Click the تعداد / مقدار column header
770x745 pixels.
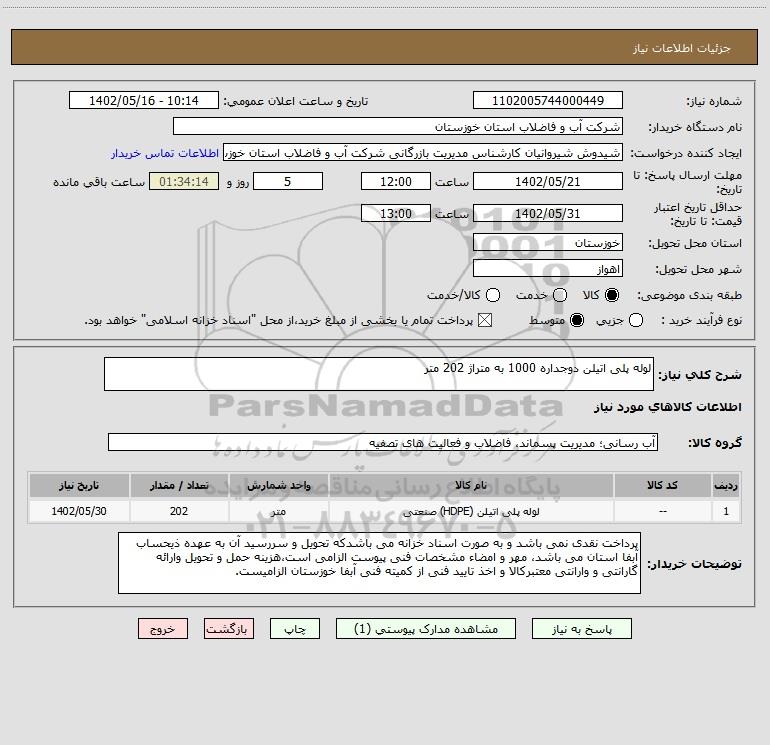click(179, 486)
